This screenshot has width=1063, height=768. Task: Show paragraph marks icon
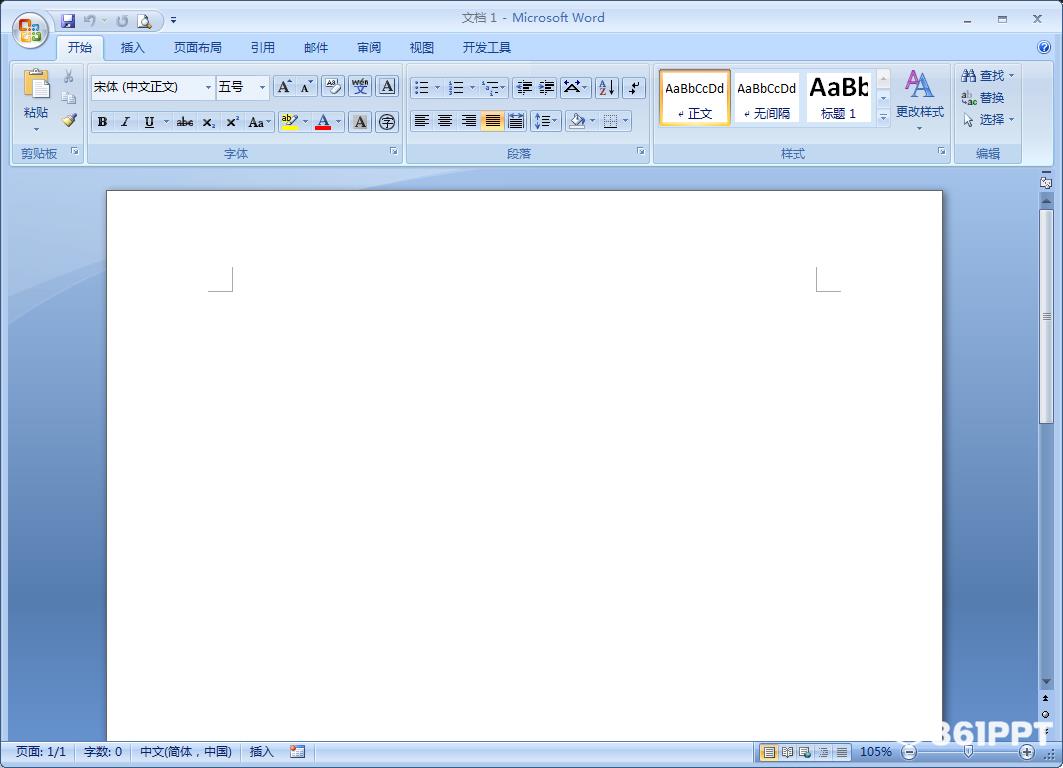coord(634,87)
